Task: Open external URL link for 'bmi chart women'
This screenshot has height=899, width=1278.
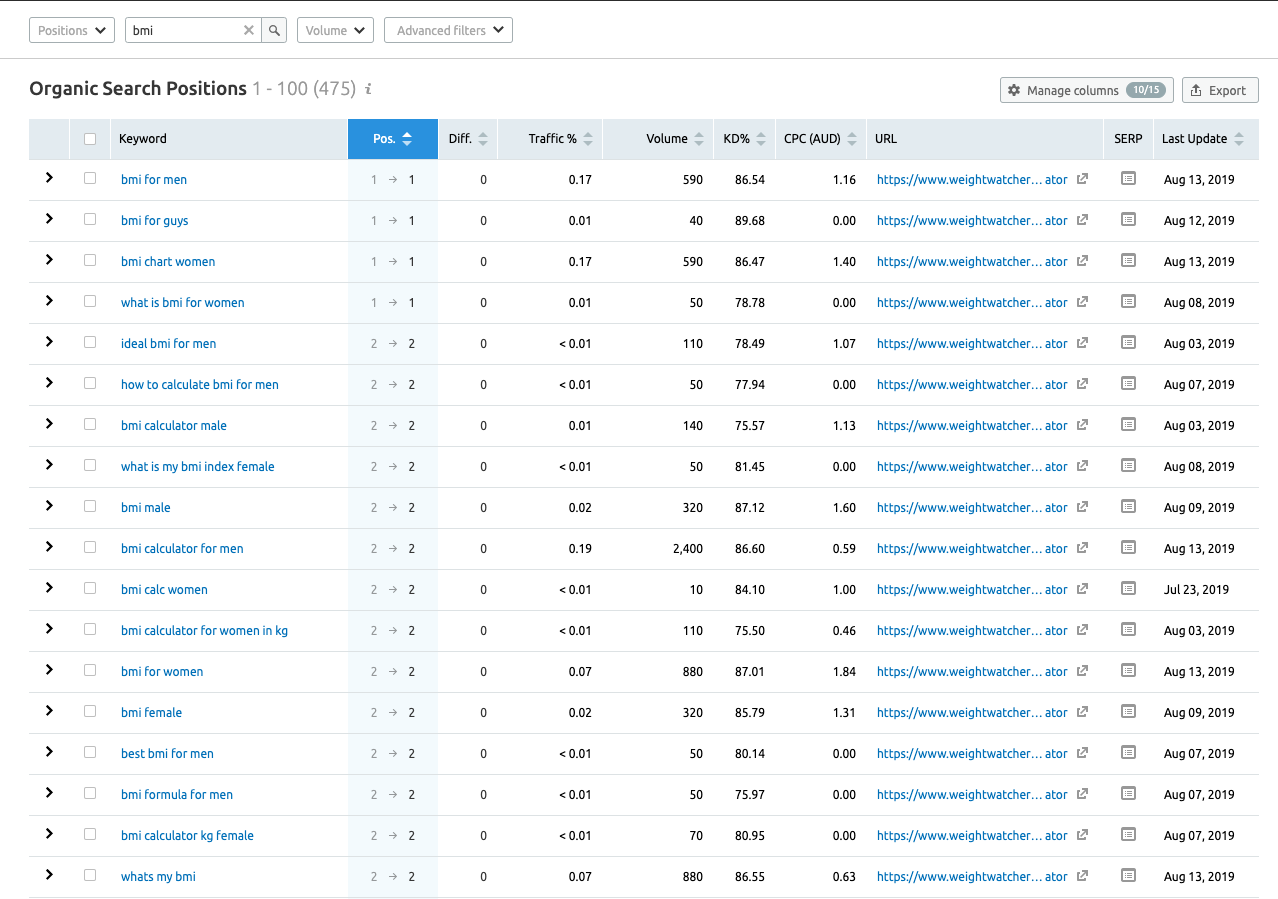Action: (1082, 262)
